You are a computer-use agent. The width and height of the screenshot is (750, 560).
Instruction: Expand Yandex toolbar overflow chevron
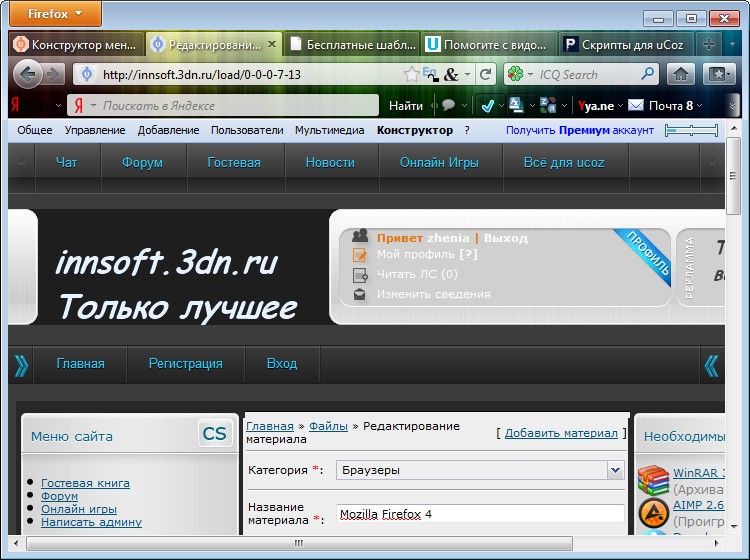tap(733, 105)
